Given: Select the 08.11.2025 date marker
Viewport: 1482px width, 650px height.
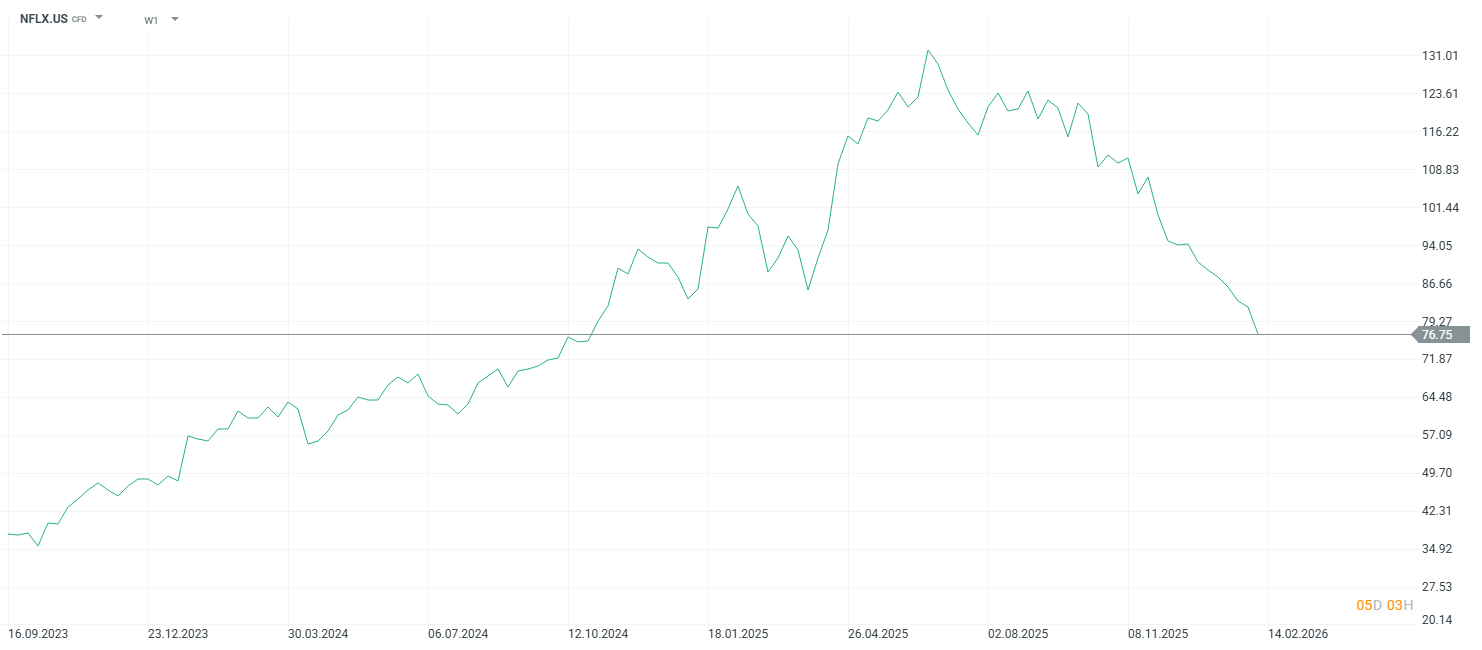Looking at the screenshot, I should (1158, 634).
